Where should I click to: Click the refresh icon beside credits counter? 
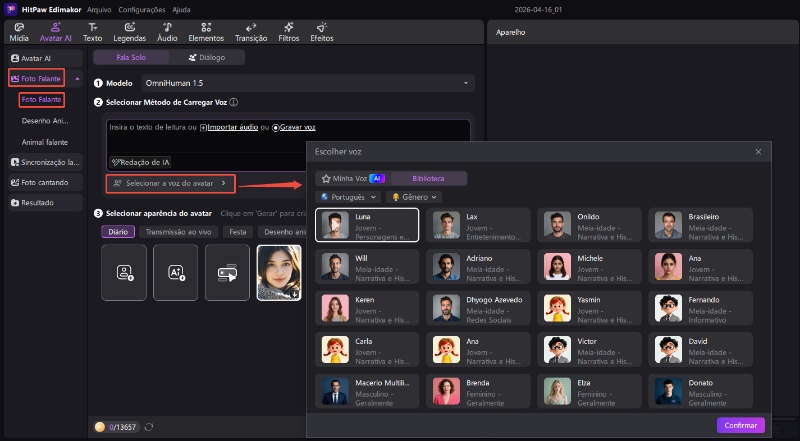tap(149, 427)
